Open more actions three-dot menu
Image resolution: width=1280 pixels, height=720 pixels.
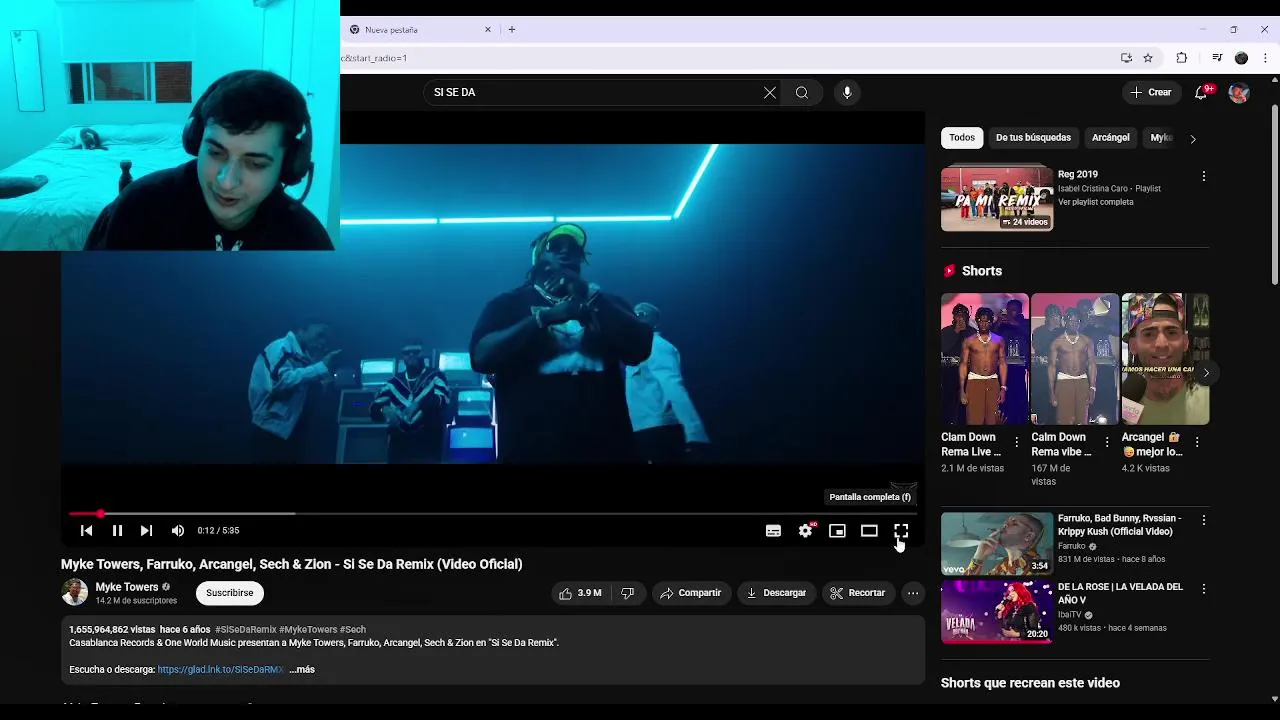pos(913,593)
